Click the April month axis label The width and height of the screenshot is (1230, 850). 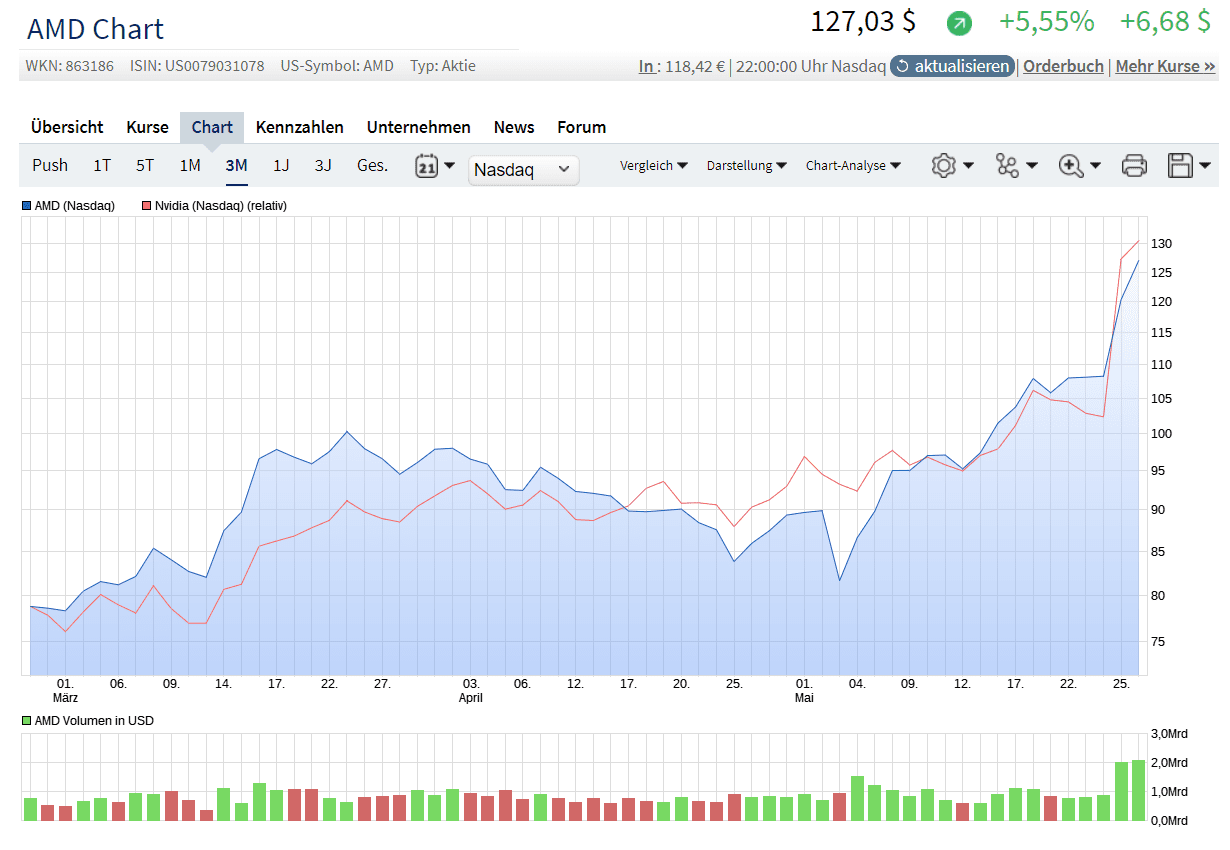471,698
